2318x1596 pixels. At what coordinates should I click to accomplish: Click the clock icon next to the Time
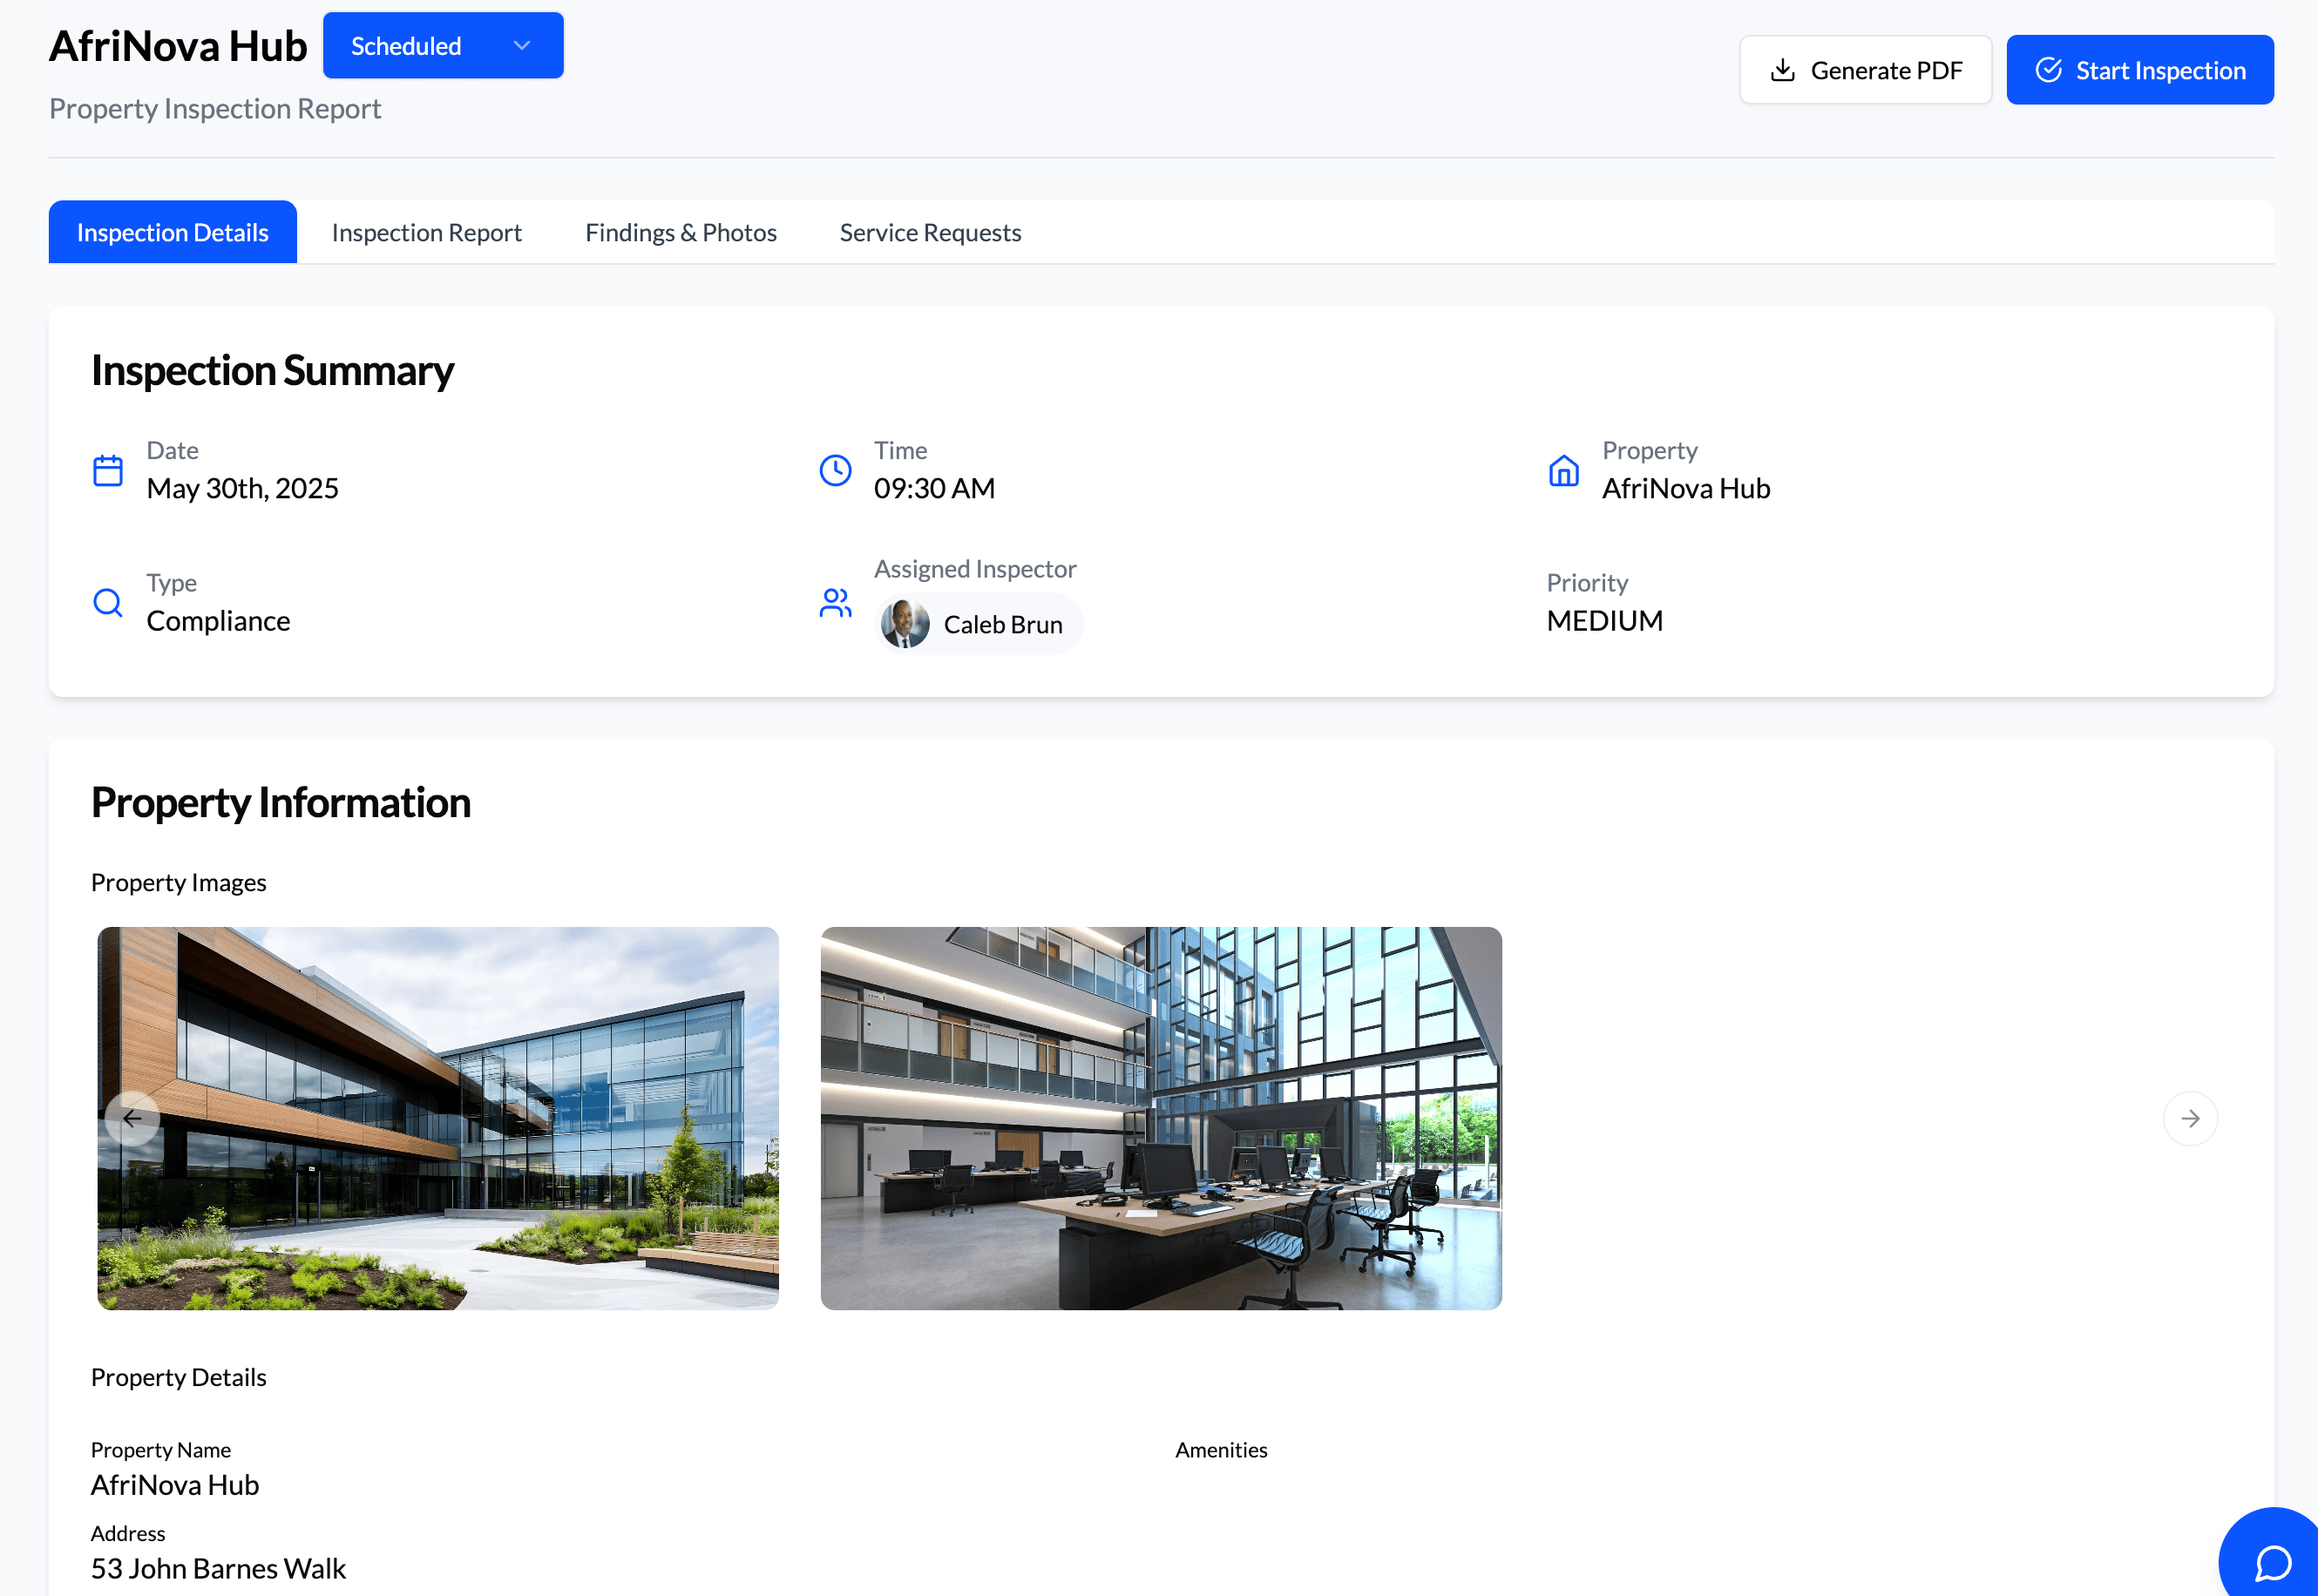835,468
